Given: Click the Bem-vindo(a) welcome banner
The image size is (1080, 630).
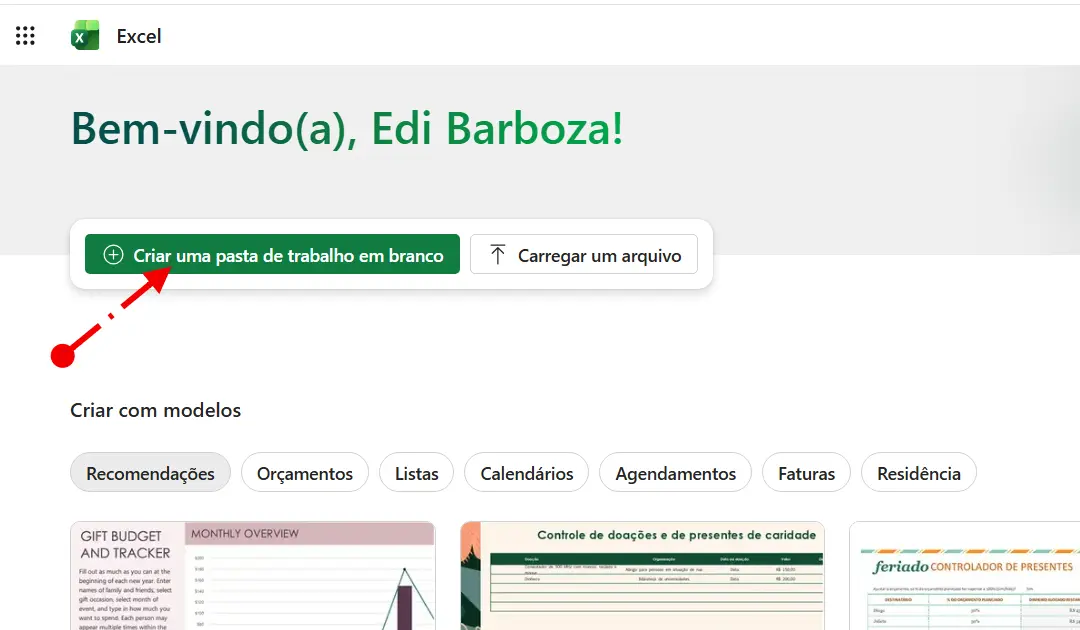Looking at the screenshot, I should click(x=347, y=128).
